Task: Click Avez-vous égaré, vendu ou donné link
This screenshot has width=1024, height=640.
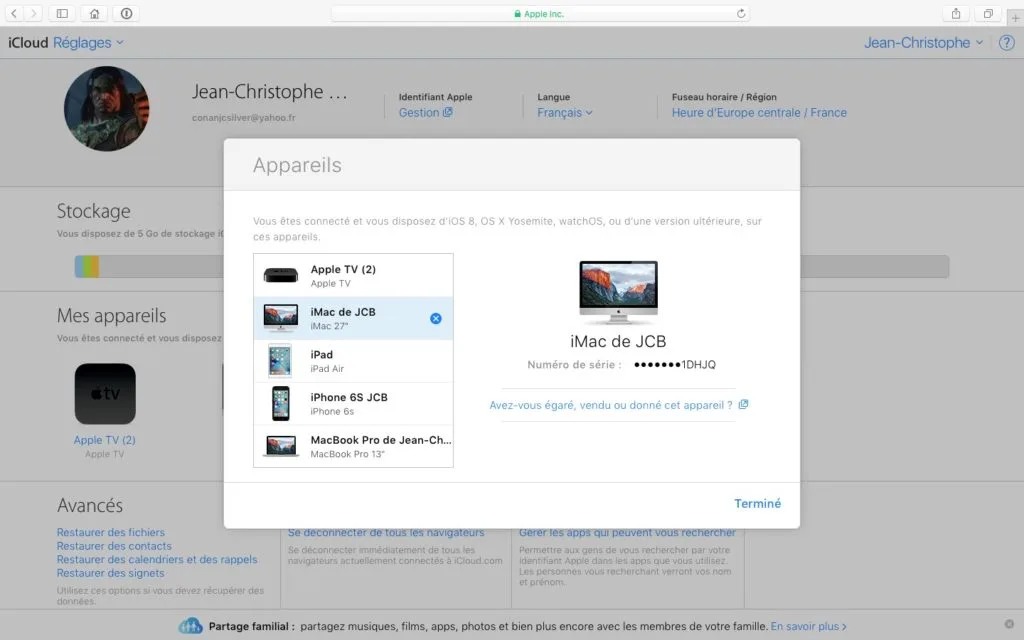Action: (618, 405)
